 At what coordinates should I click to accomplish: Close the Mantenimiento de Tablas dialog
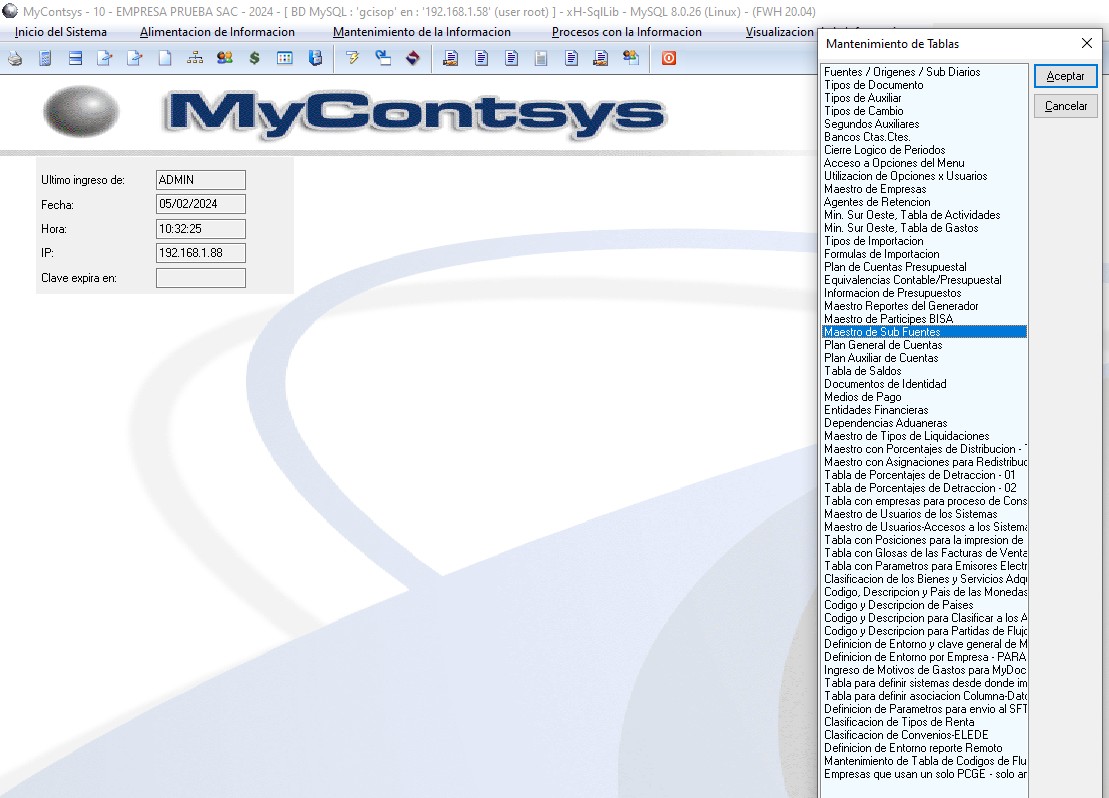coord(1087,44)
